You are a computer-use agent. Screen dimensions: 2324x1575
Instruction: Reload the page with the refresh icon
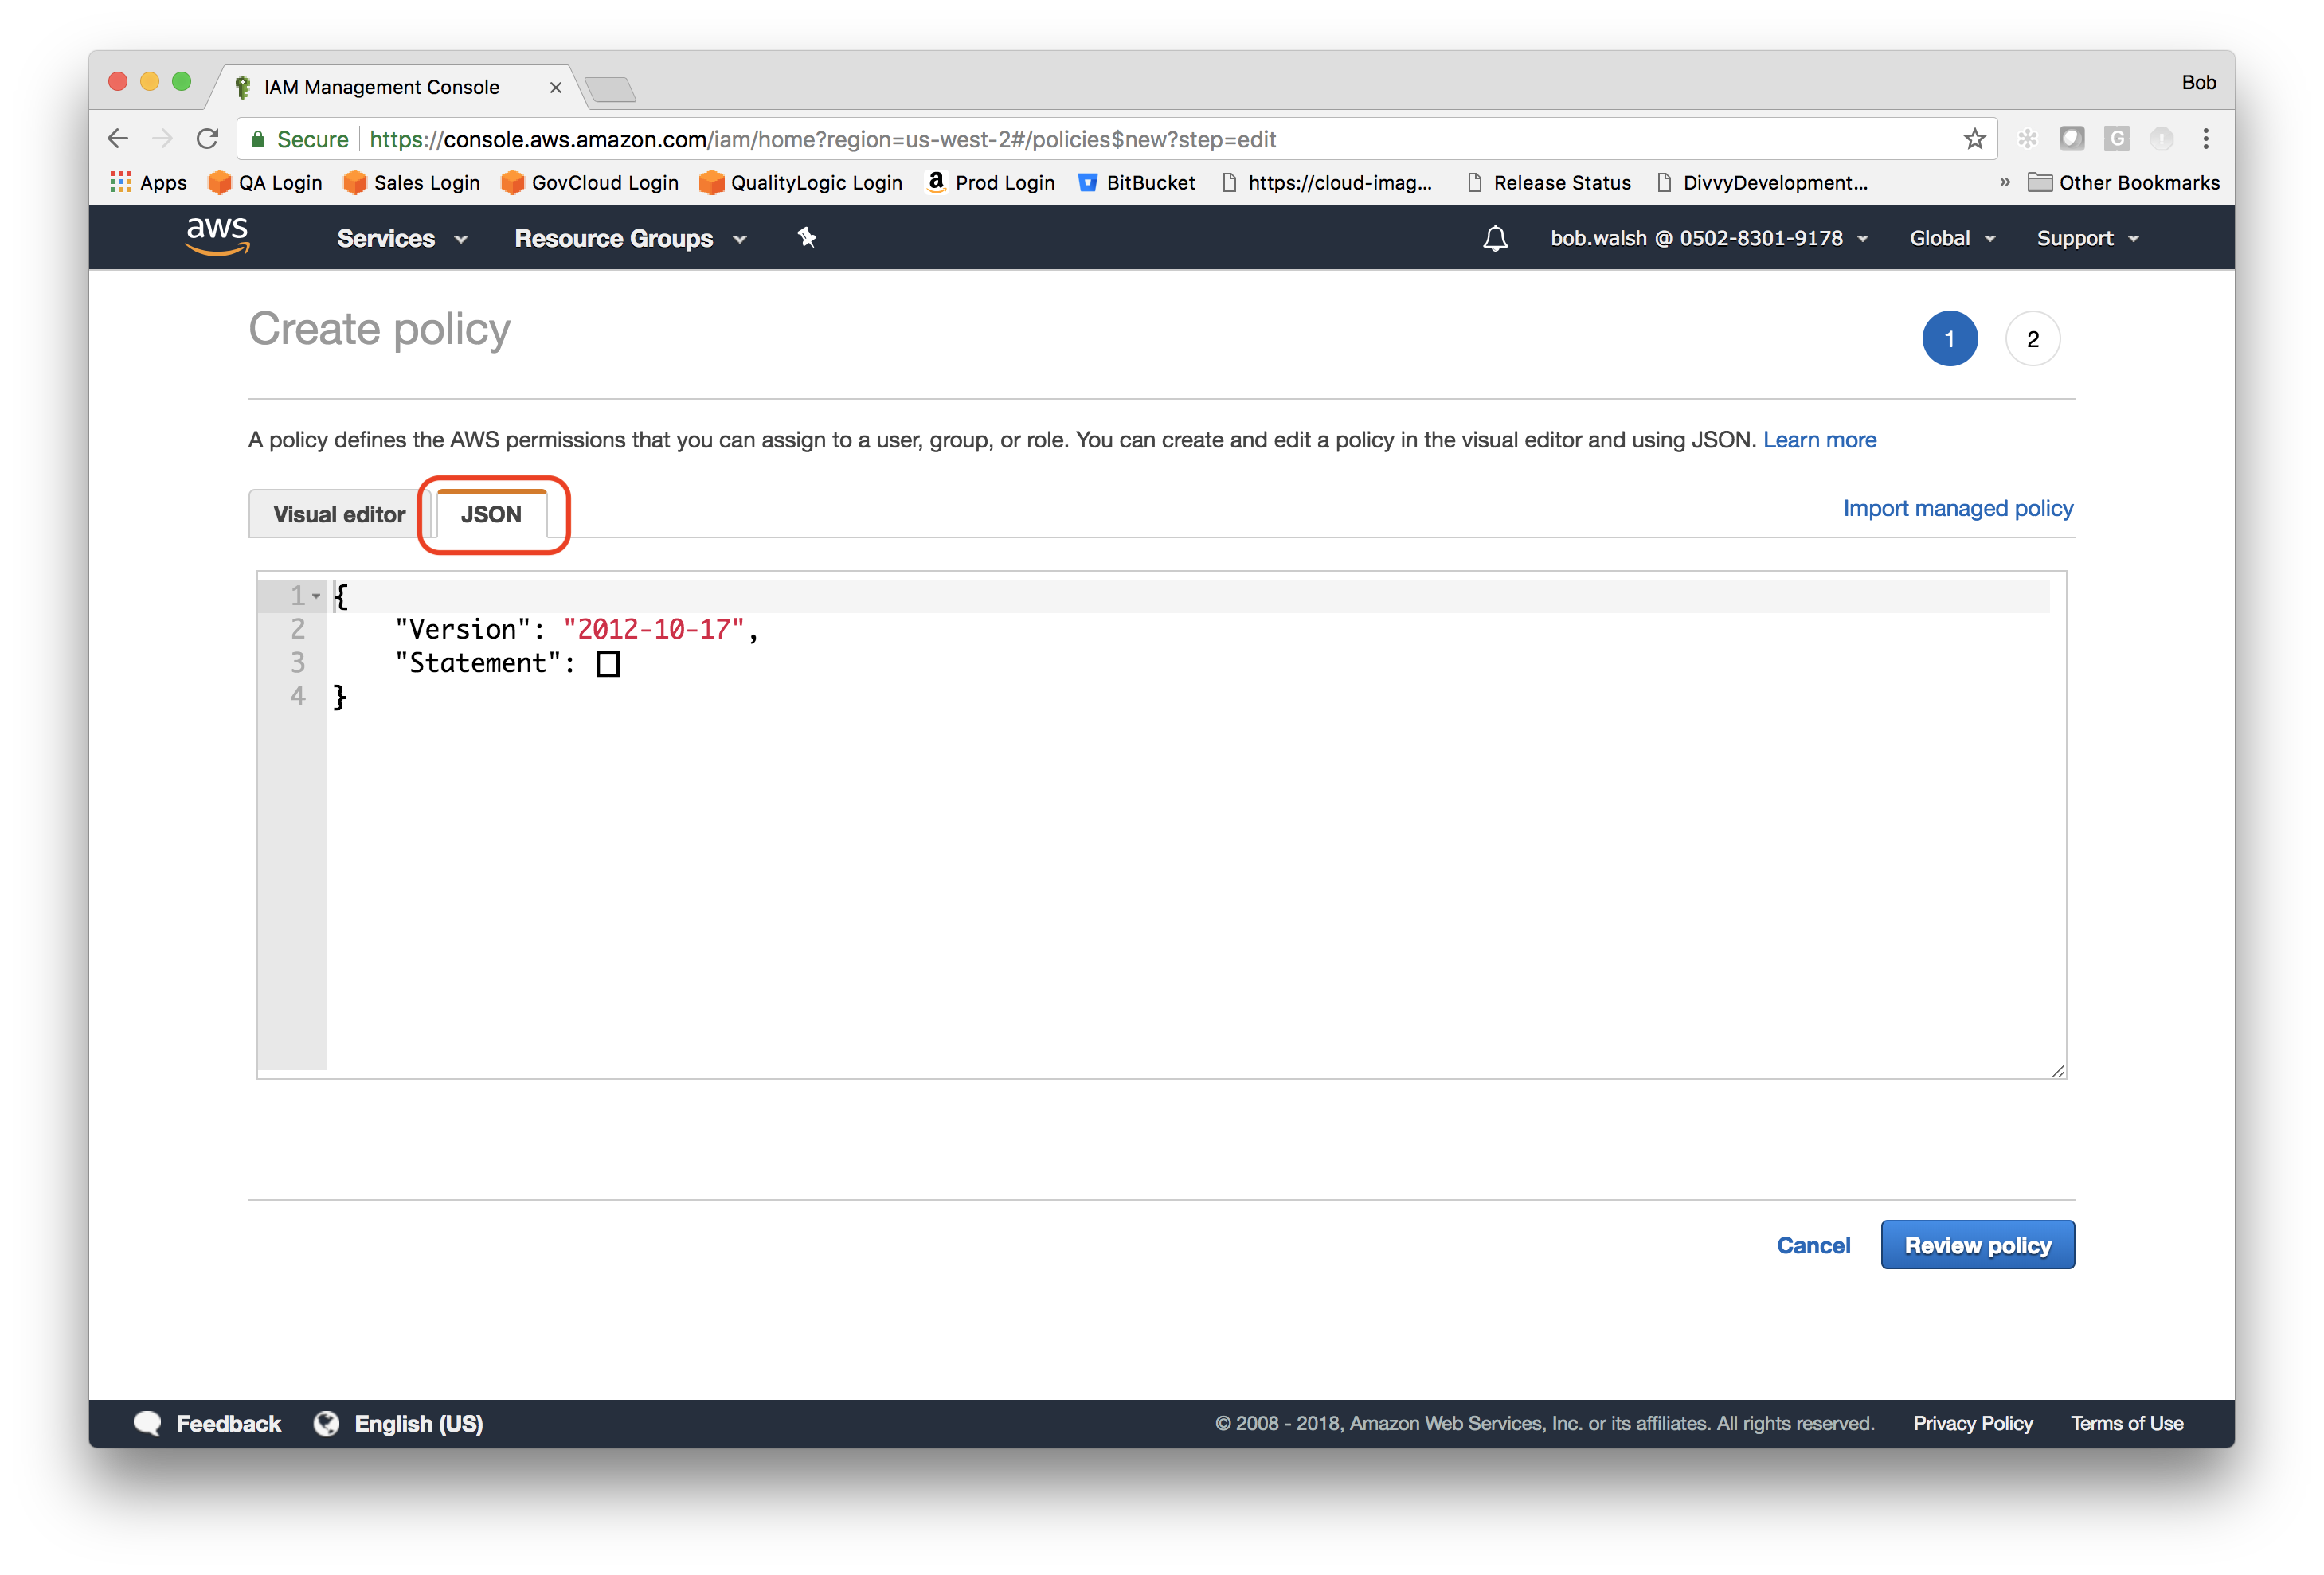207,139
